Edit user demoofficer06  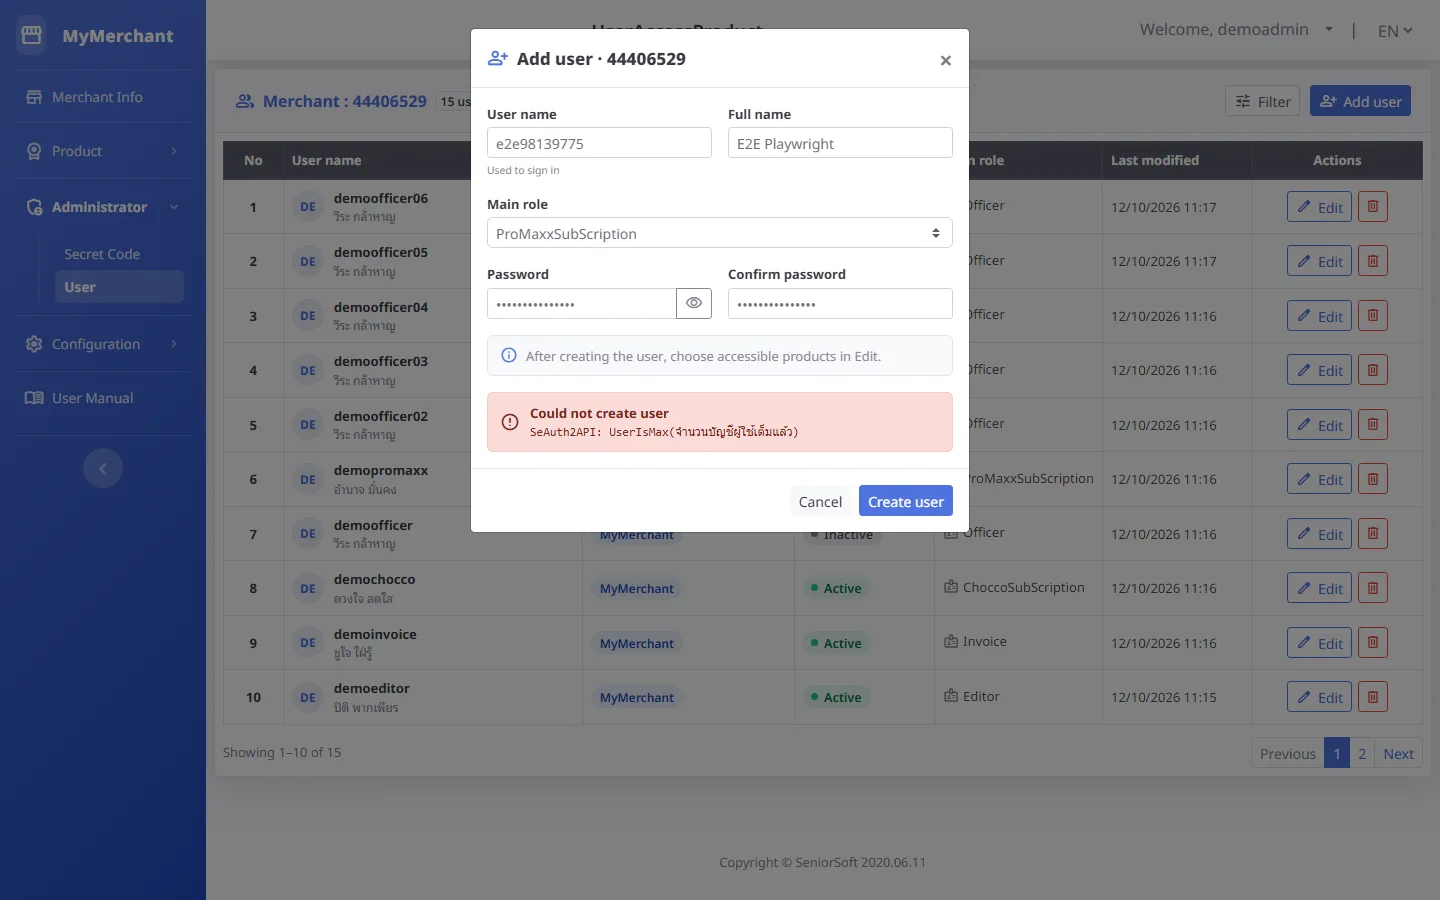tap(1319, 207)
